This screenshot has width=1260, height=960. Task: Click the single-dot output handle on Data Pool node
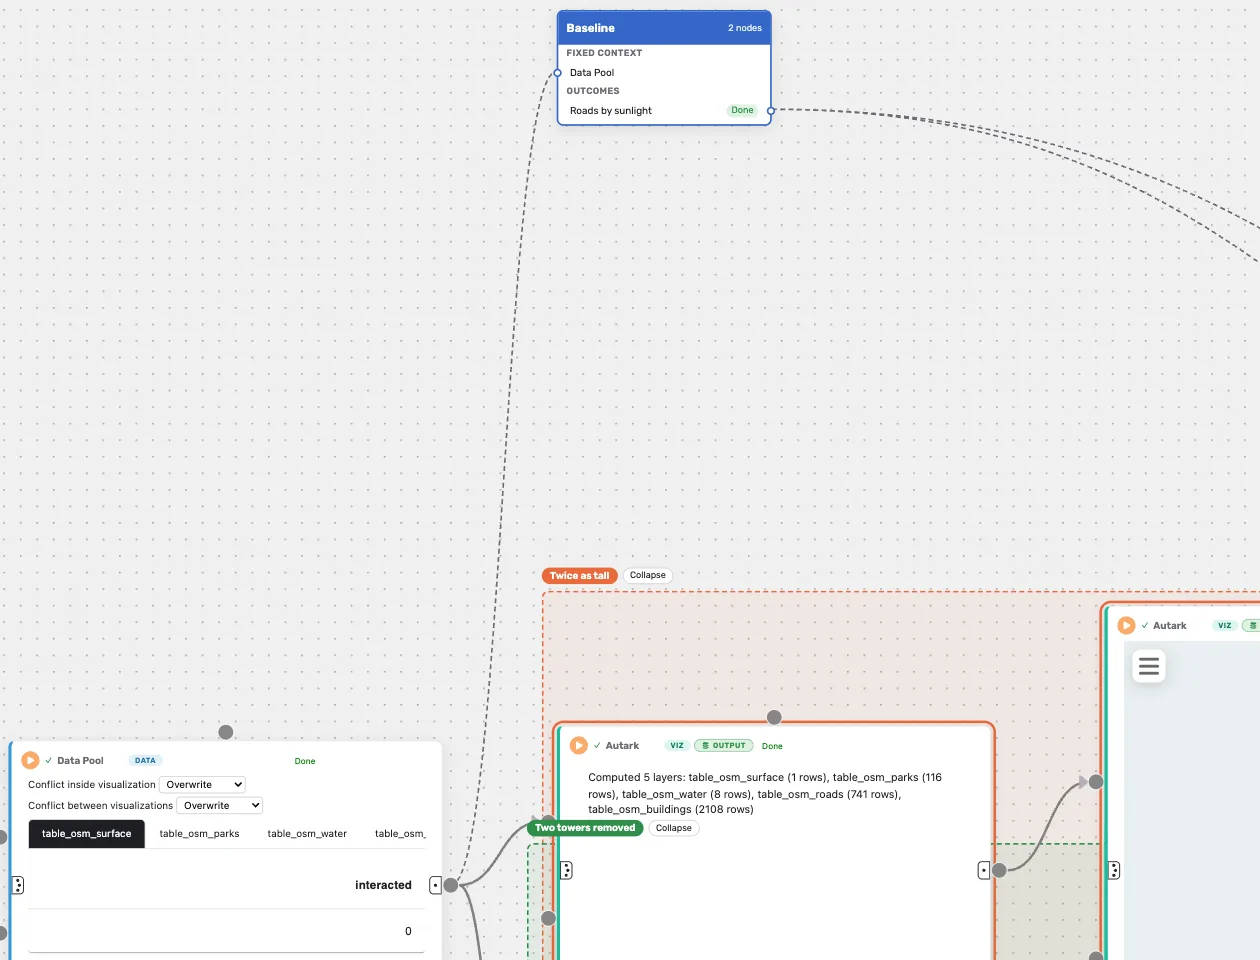click(x=435, y=885)
